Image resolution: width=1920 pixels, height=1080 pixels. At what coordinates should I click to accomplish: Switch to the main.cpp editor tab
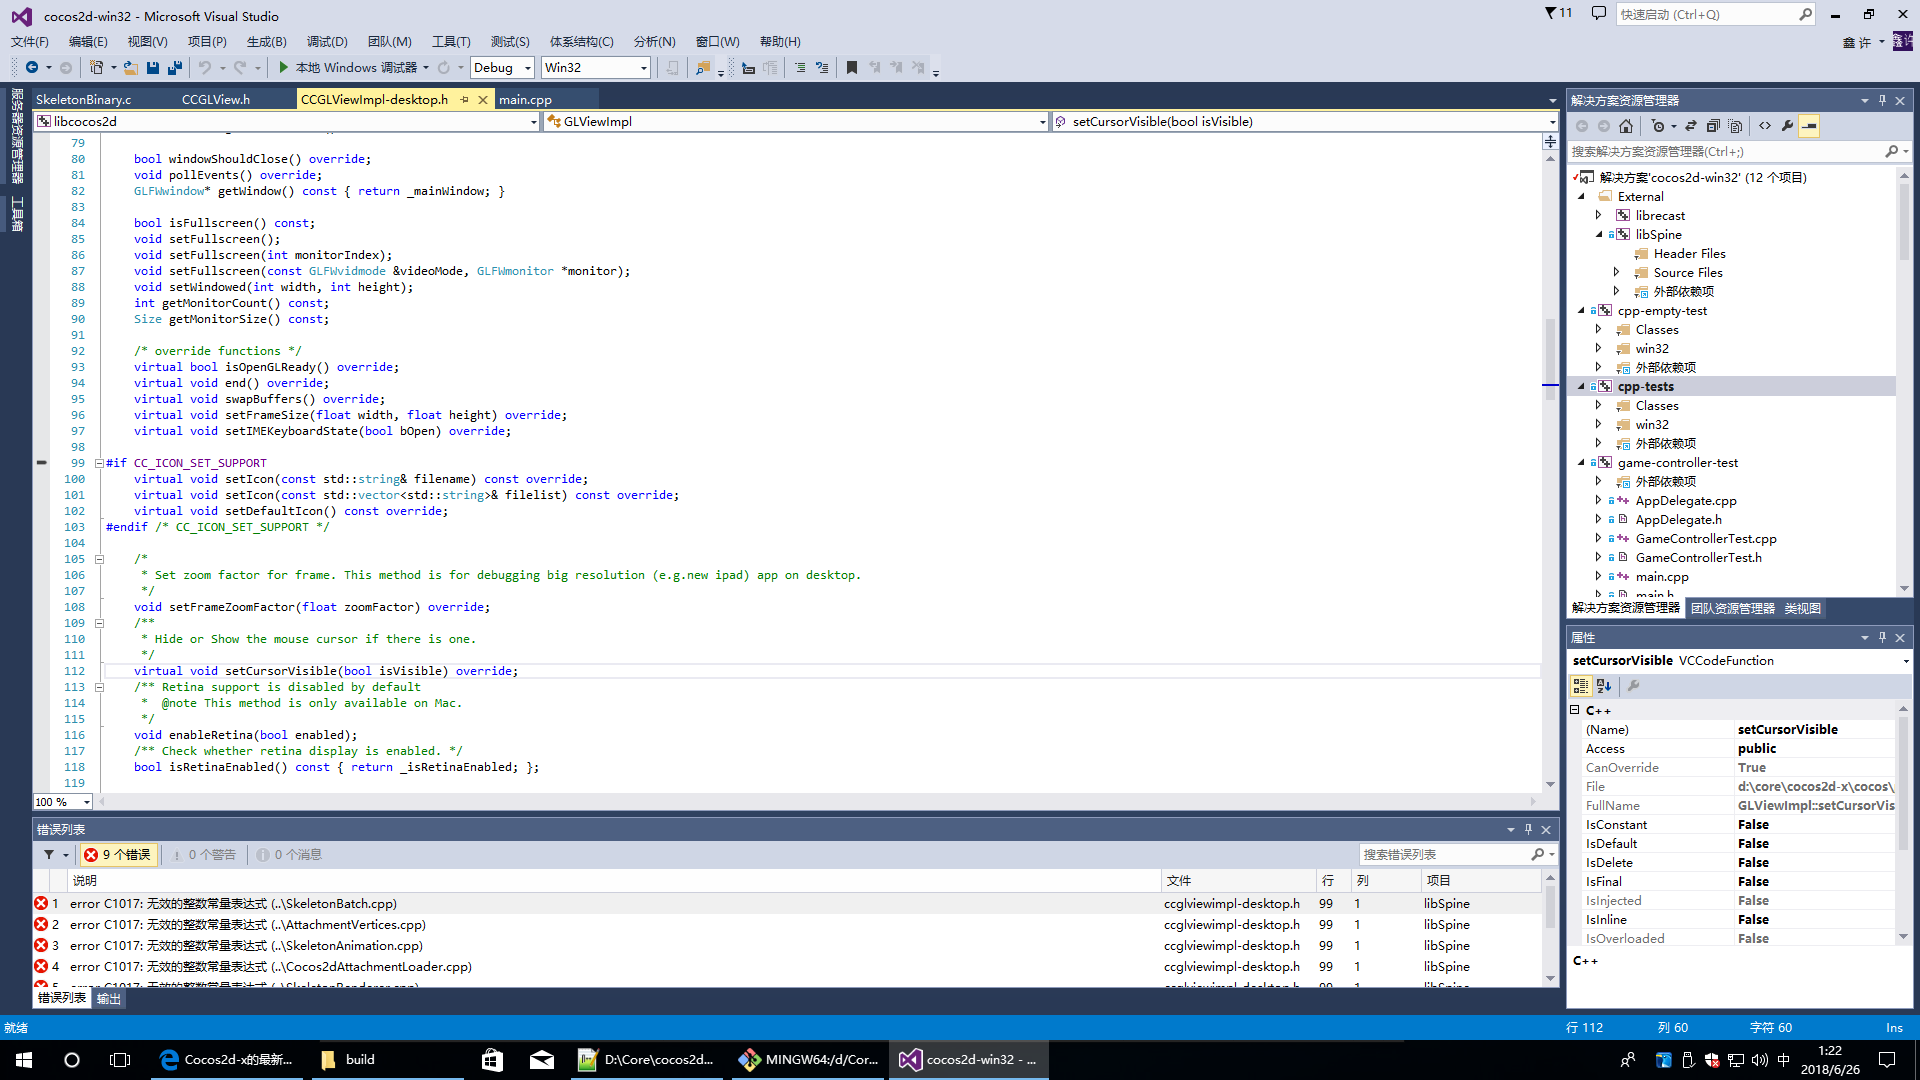pos(525,99)
